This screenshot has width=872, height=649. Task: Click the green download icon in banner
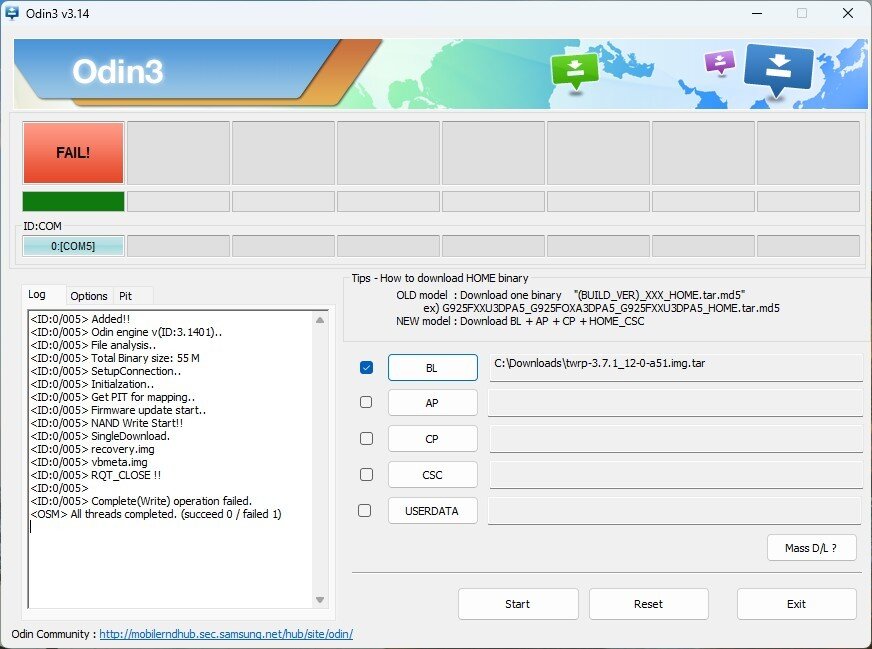click(575, 70)
